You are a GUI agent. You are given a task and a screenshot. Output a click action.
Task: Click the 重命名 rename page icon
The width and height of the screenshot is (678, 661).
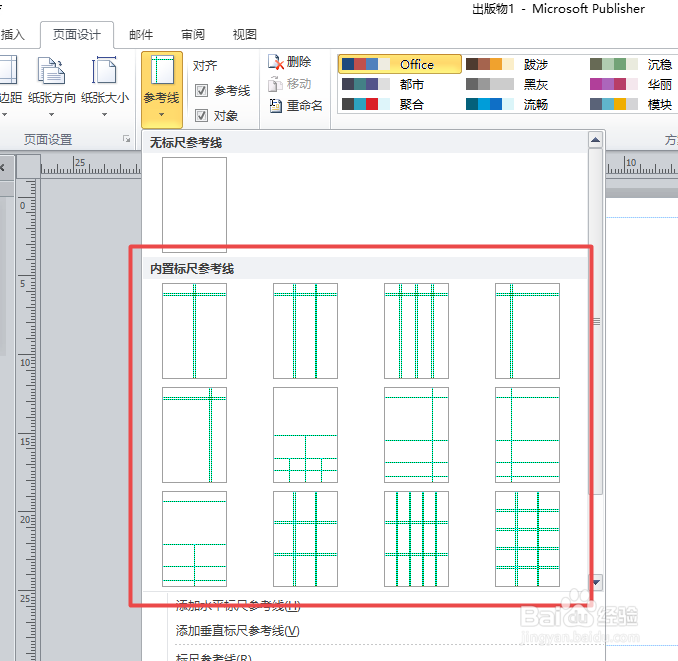click(275, 105)
